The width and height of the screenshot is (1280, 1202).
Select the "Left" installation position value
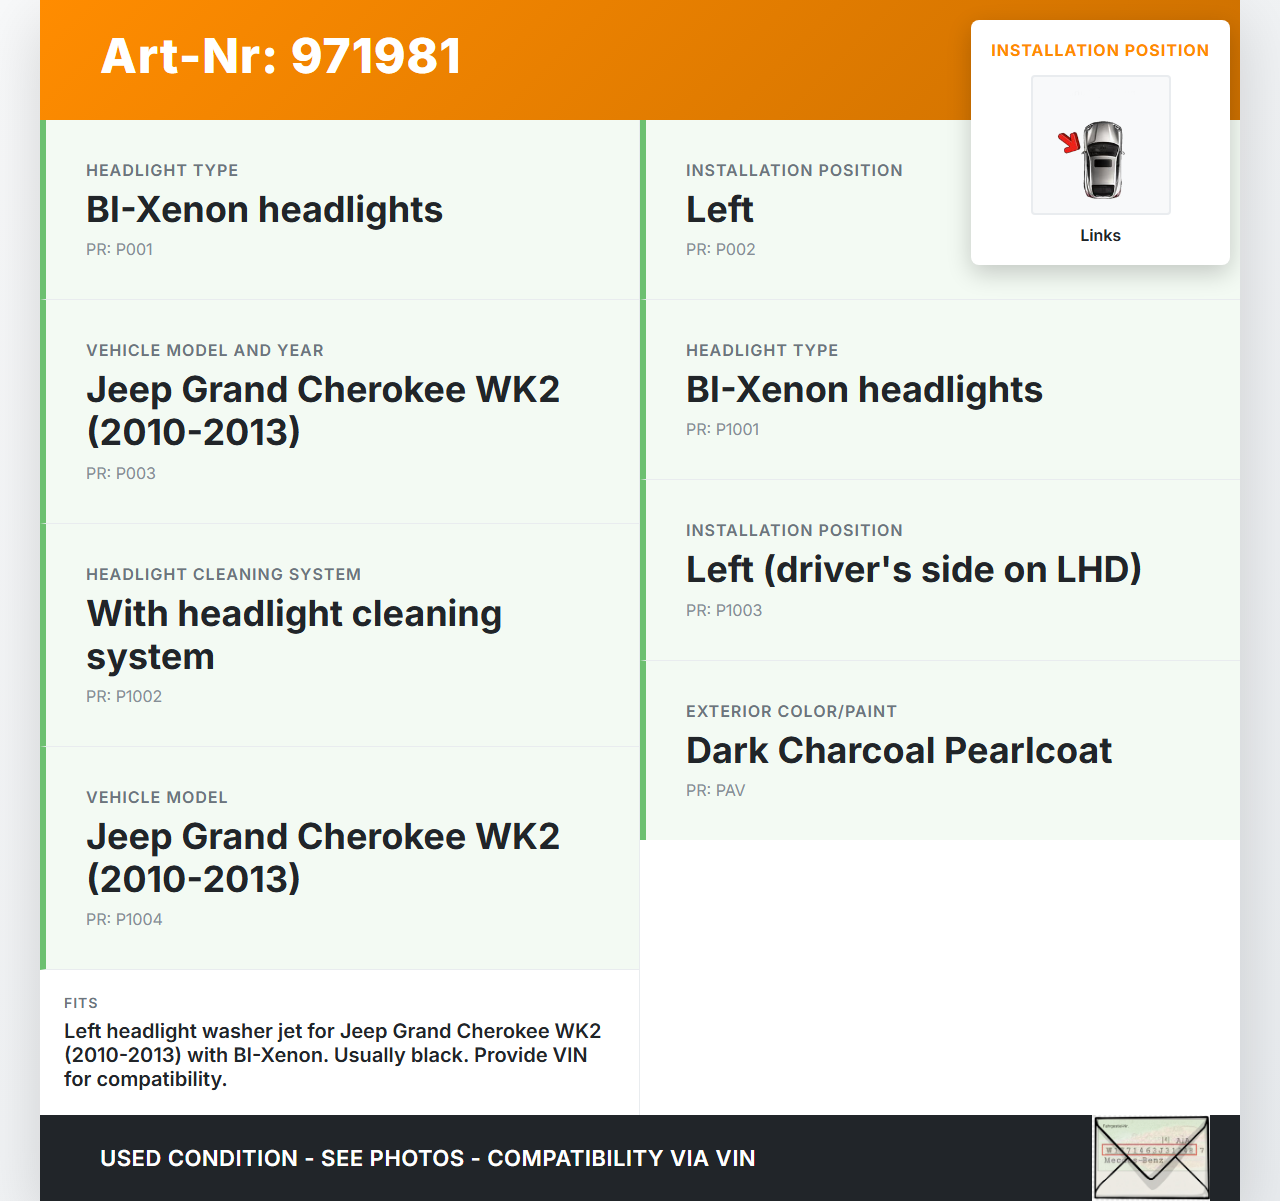tap(720, 210)
